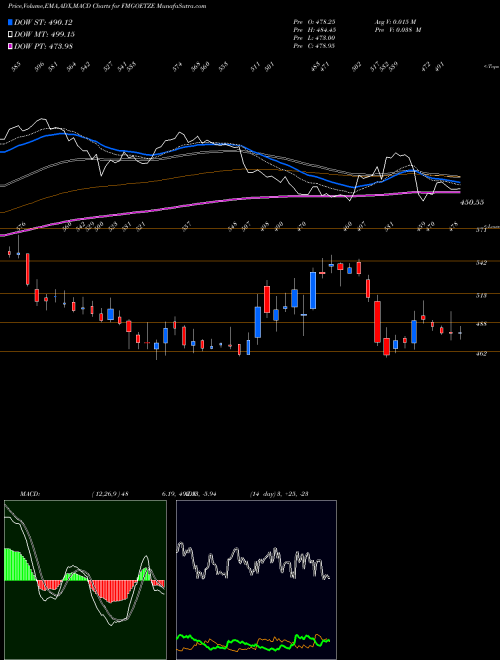Image resolution: width=500 pixels, height=660 pixels.
Task: Click the Avg V: 0.015 M volume text
Action: click(x=395, y=21)
